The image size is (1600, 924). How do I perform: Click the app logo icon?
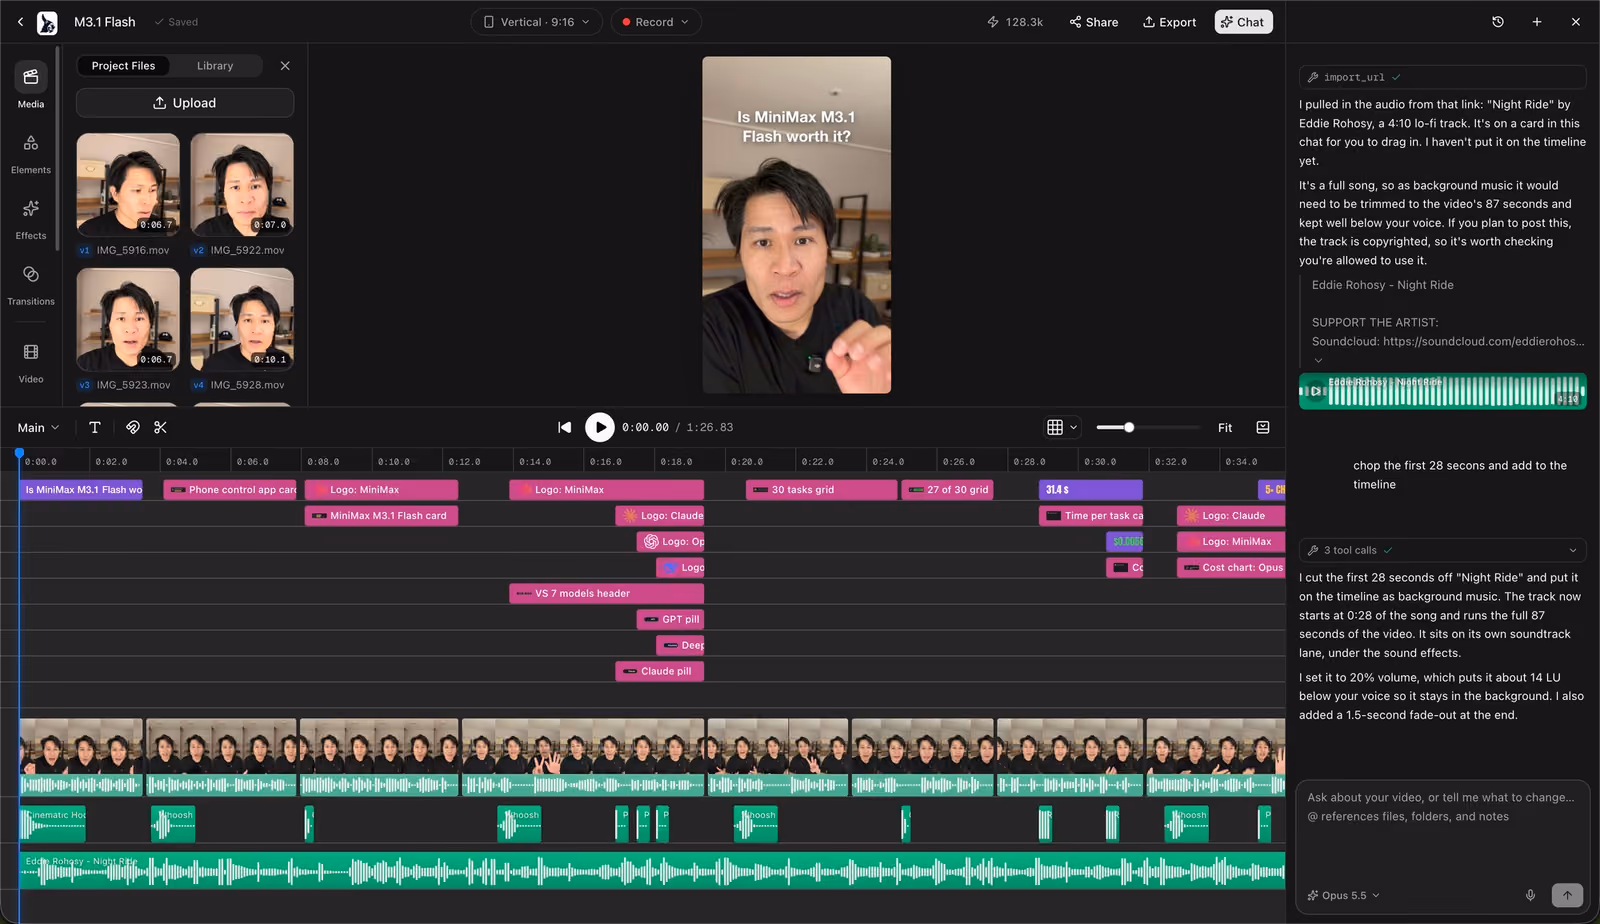[47, 22]
